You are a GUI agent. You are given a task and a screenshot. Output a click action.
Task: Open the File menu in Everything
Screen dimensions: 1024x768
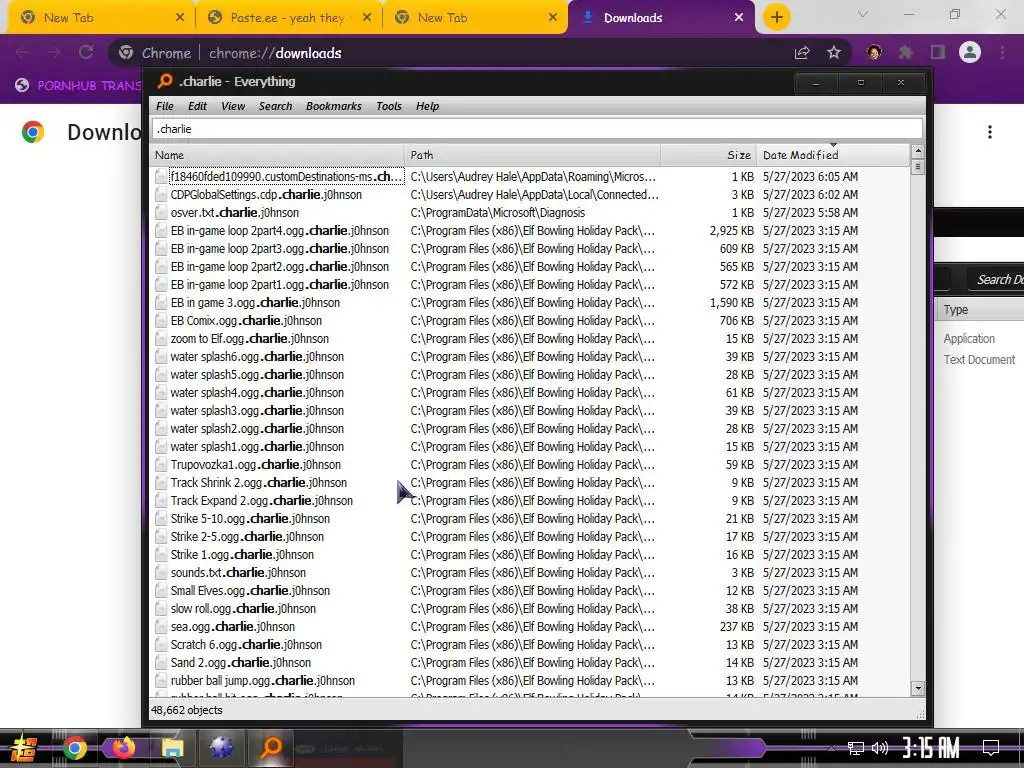[x=165, y=106]
